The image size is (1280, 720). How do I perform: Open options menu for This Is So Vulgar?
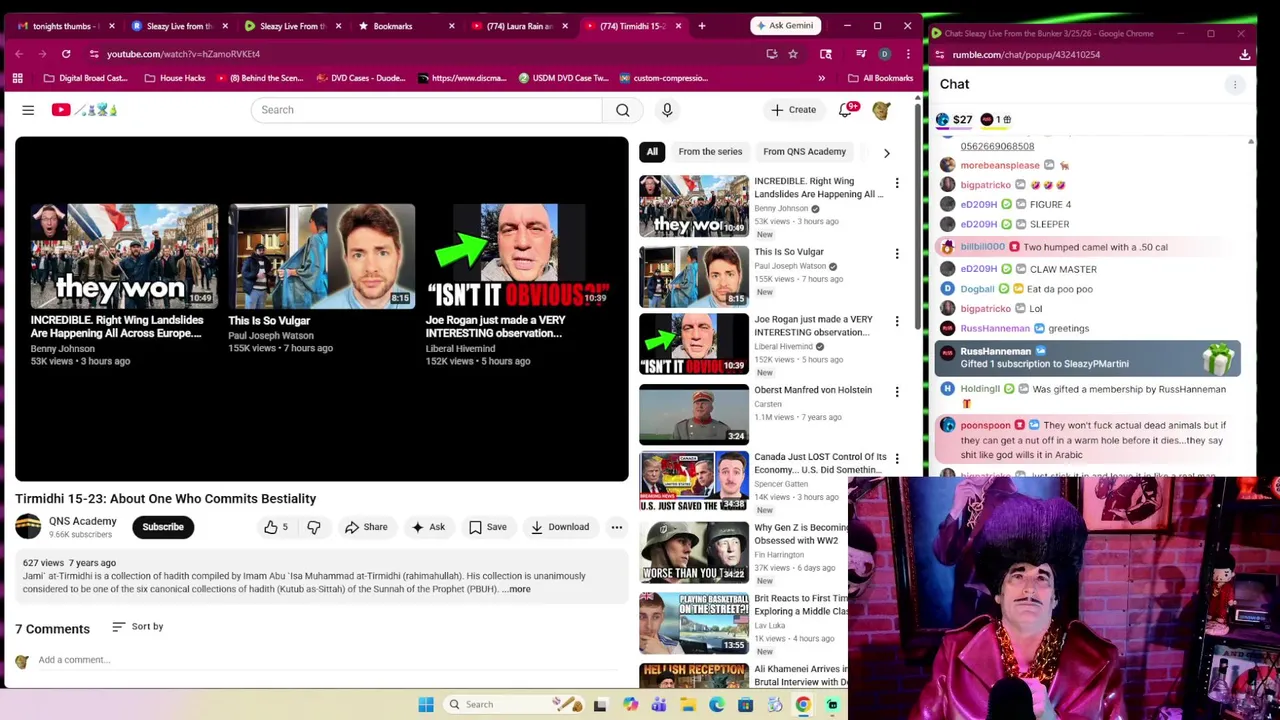897,254
